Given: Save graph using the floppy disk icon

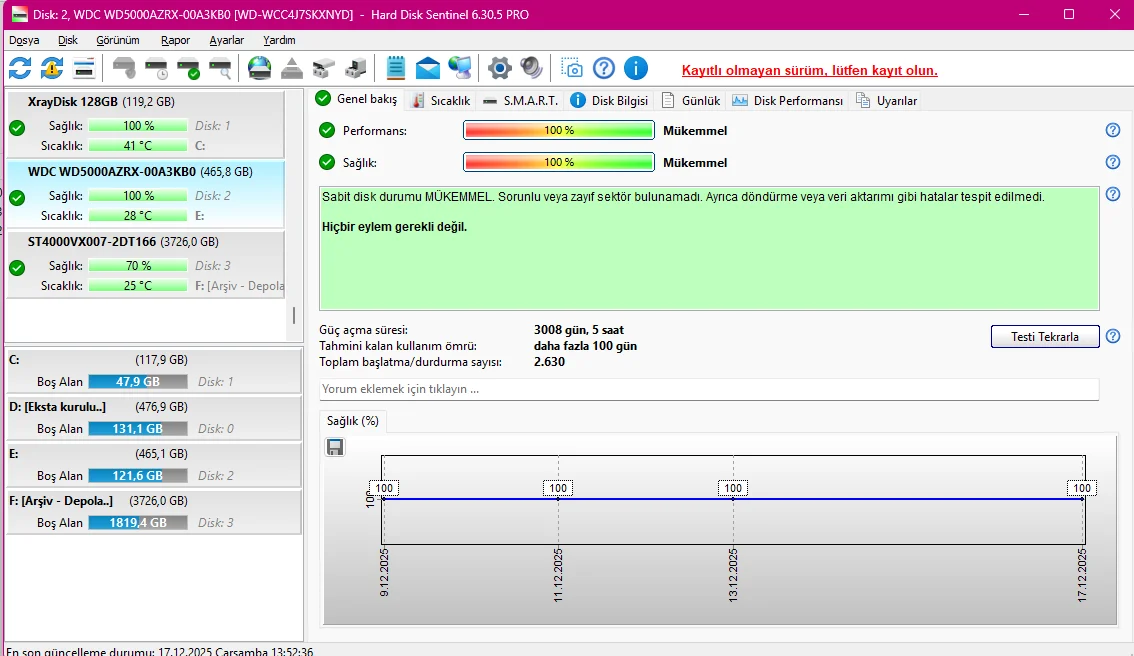Looking at the screenshot, I should click(335, 447).
